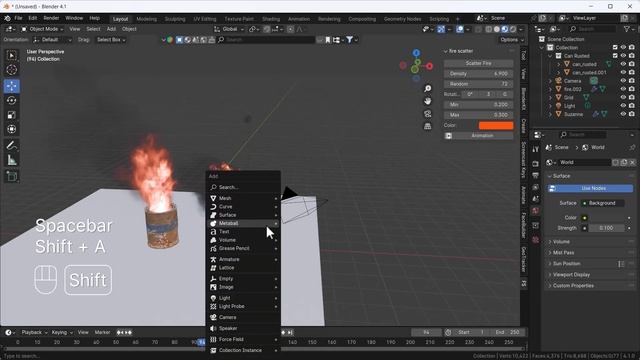Open the Playback dropdown in timeline
Screen dimensions: 640x360
tap(33, 332)
